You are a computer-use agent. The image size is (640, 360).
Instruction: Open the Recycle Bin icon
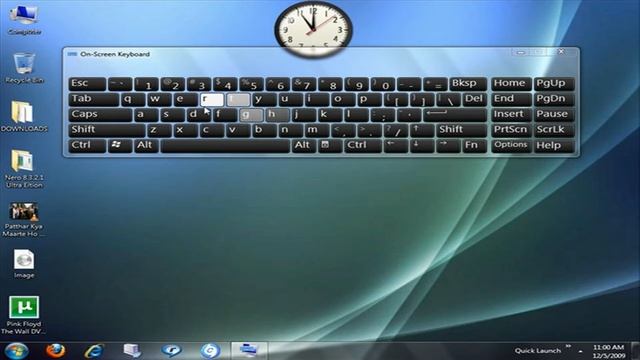coord(24,68)
